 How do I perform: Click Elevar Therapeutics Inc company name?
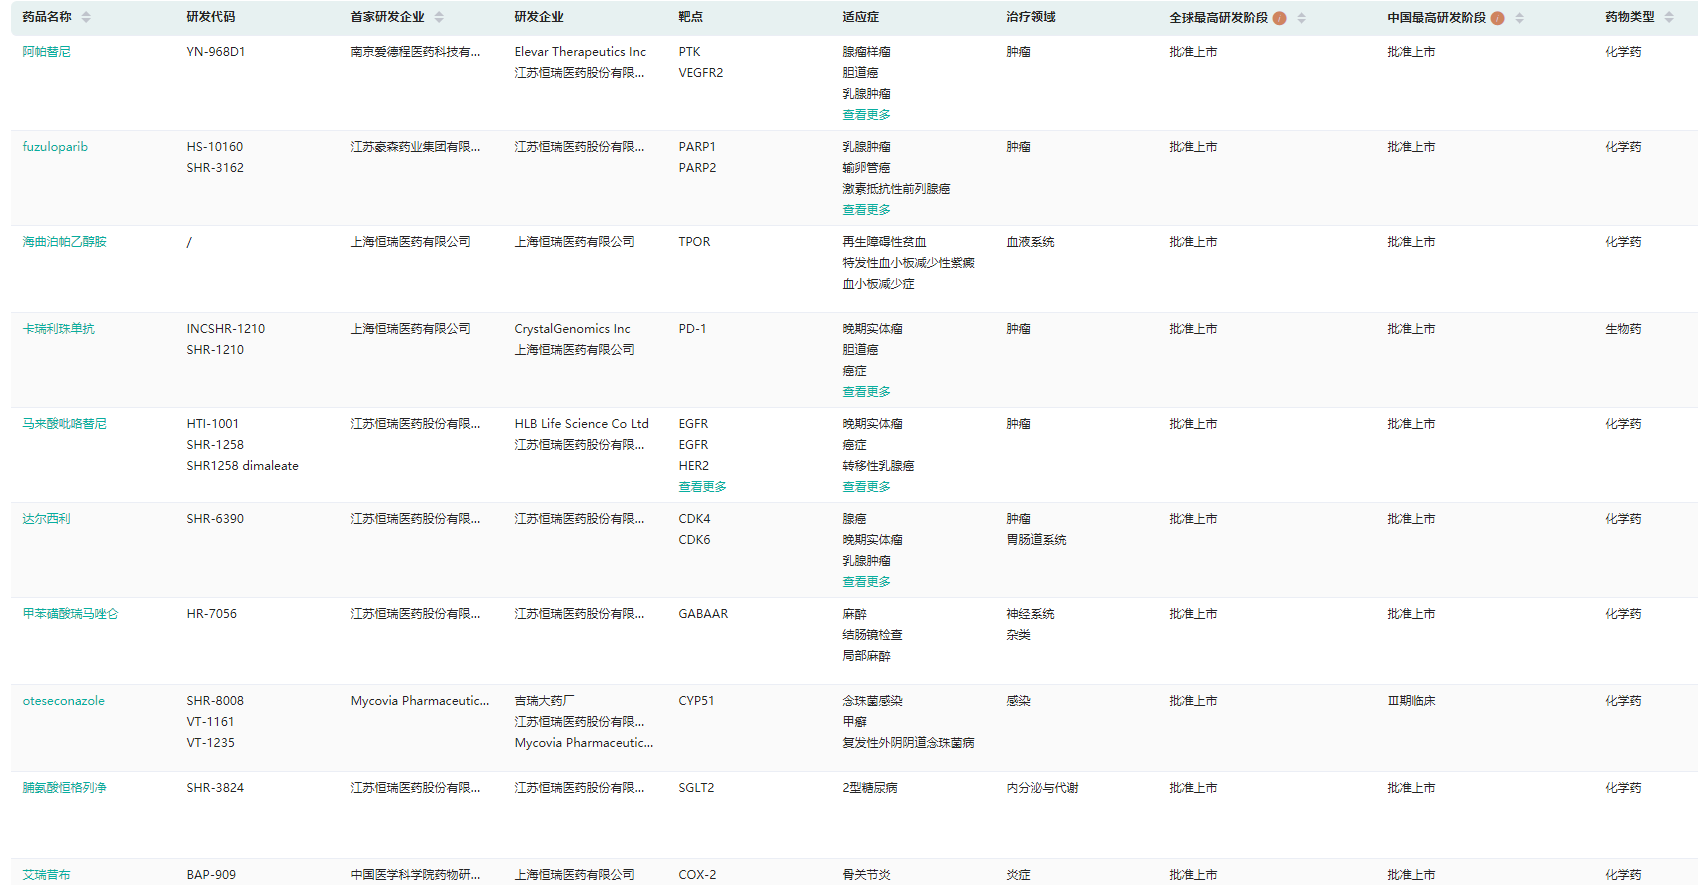click(x=580, y=52)
